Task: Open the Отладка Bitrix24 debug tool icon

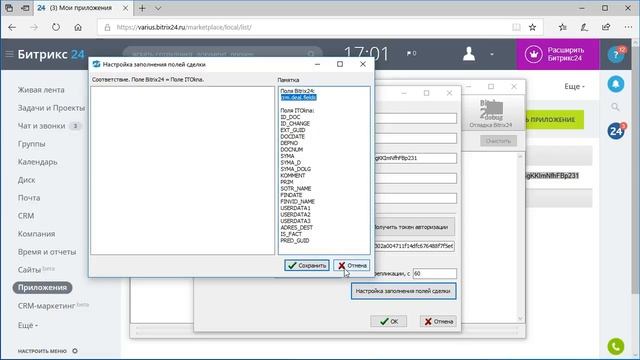Action: coord(491,114)
